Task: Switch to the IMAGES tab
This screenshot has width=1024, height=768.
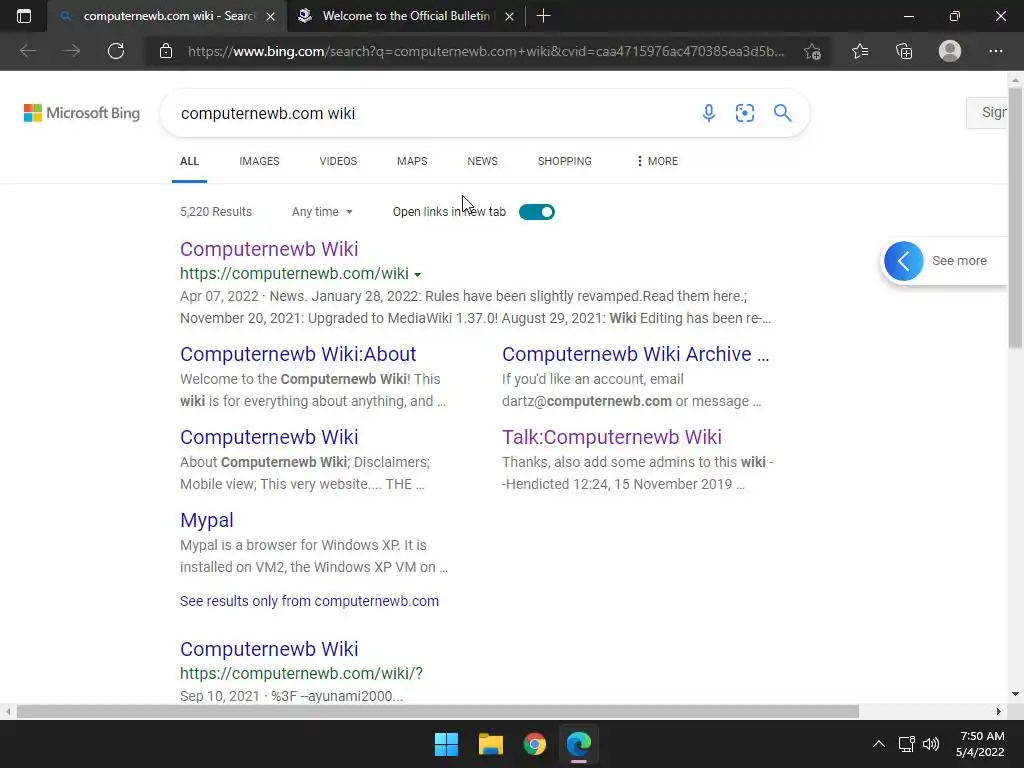Action: click(x=259, y=161)
